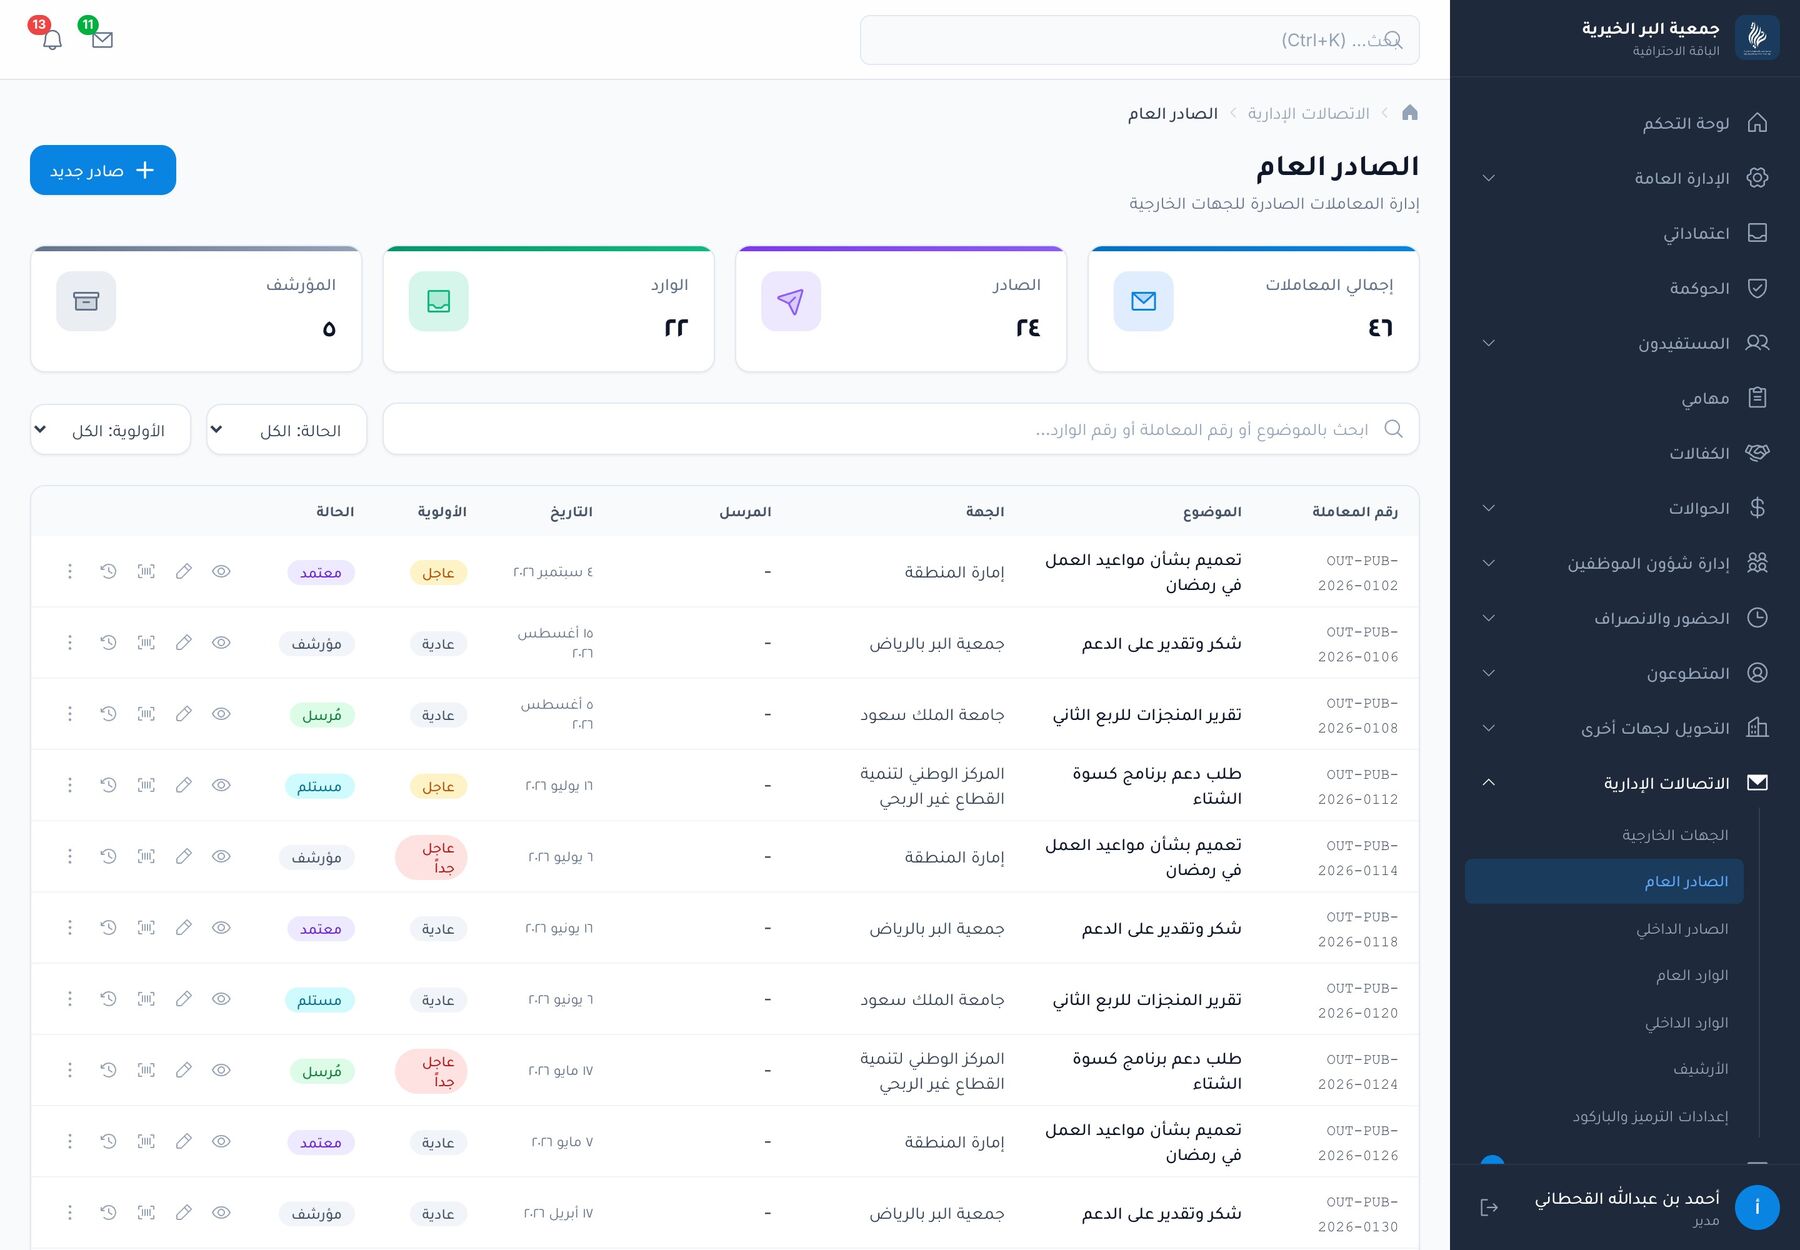Open history for transaction OUT-PUB-2026-0102

(108, 571)
